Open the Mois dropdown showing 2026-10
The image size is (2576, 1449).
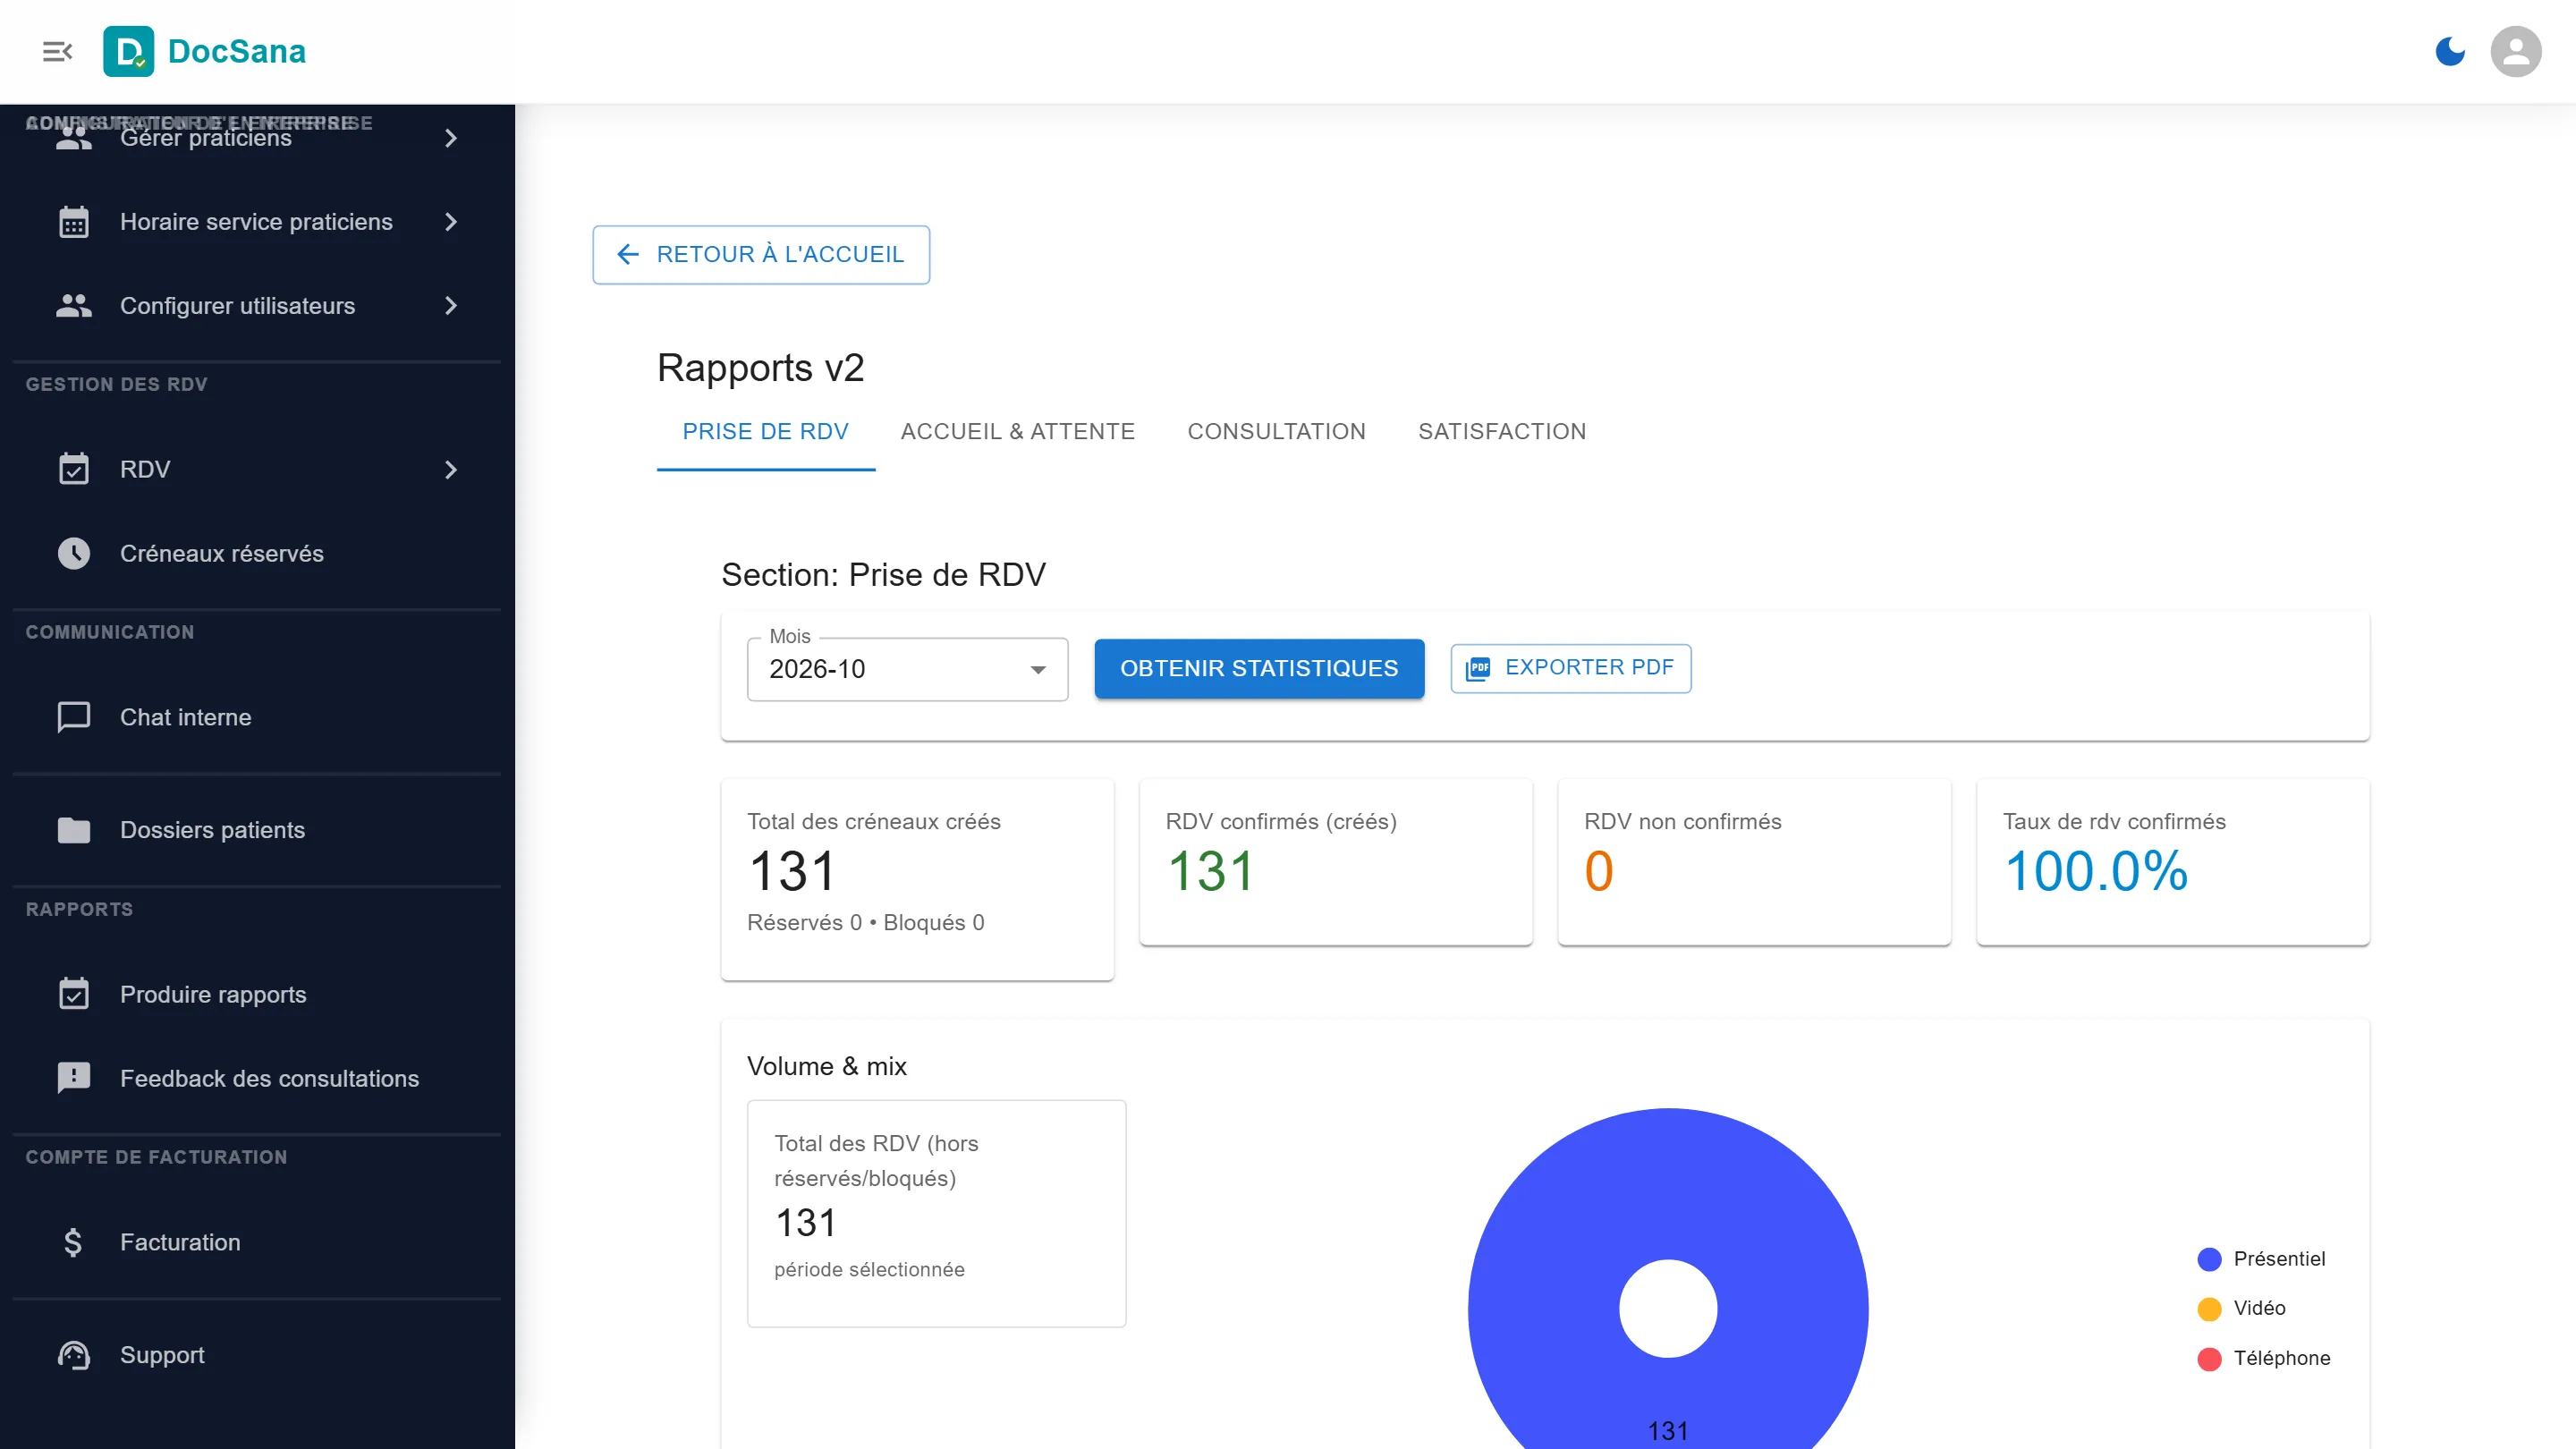point(907,669)
